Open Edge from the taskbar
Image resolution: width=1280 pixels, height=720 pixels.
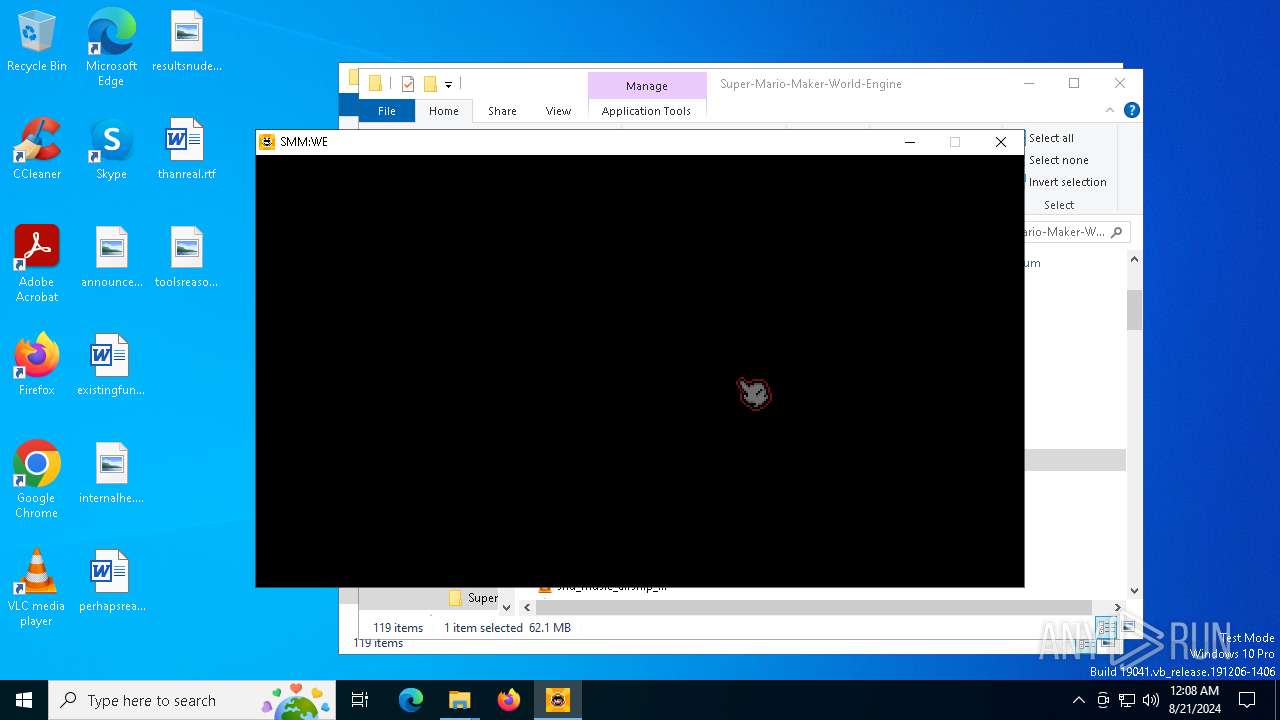(411, 700)
